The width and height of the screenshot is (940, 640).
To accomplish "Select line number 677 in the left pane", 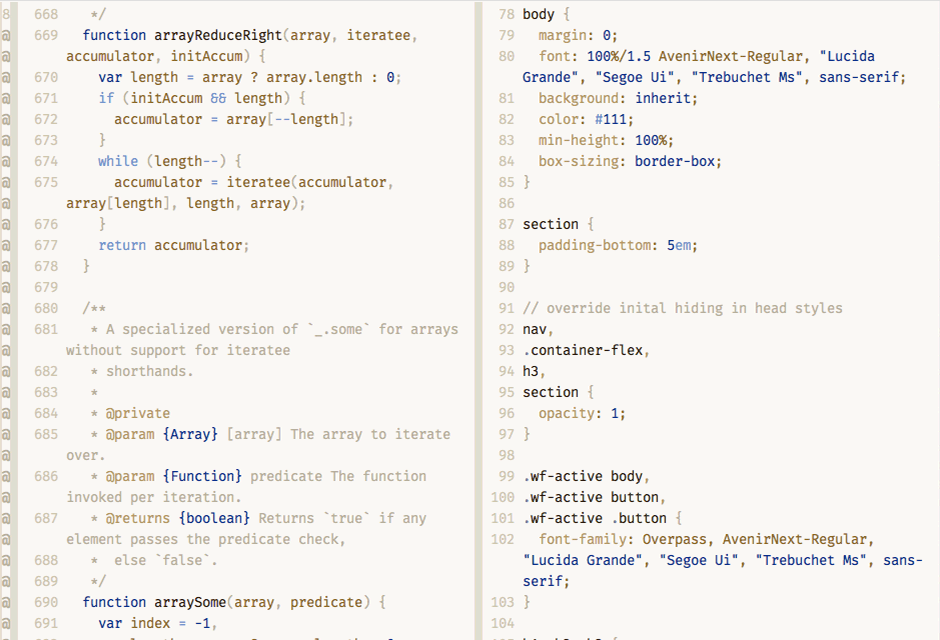I will tap(46, 245).
